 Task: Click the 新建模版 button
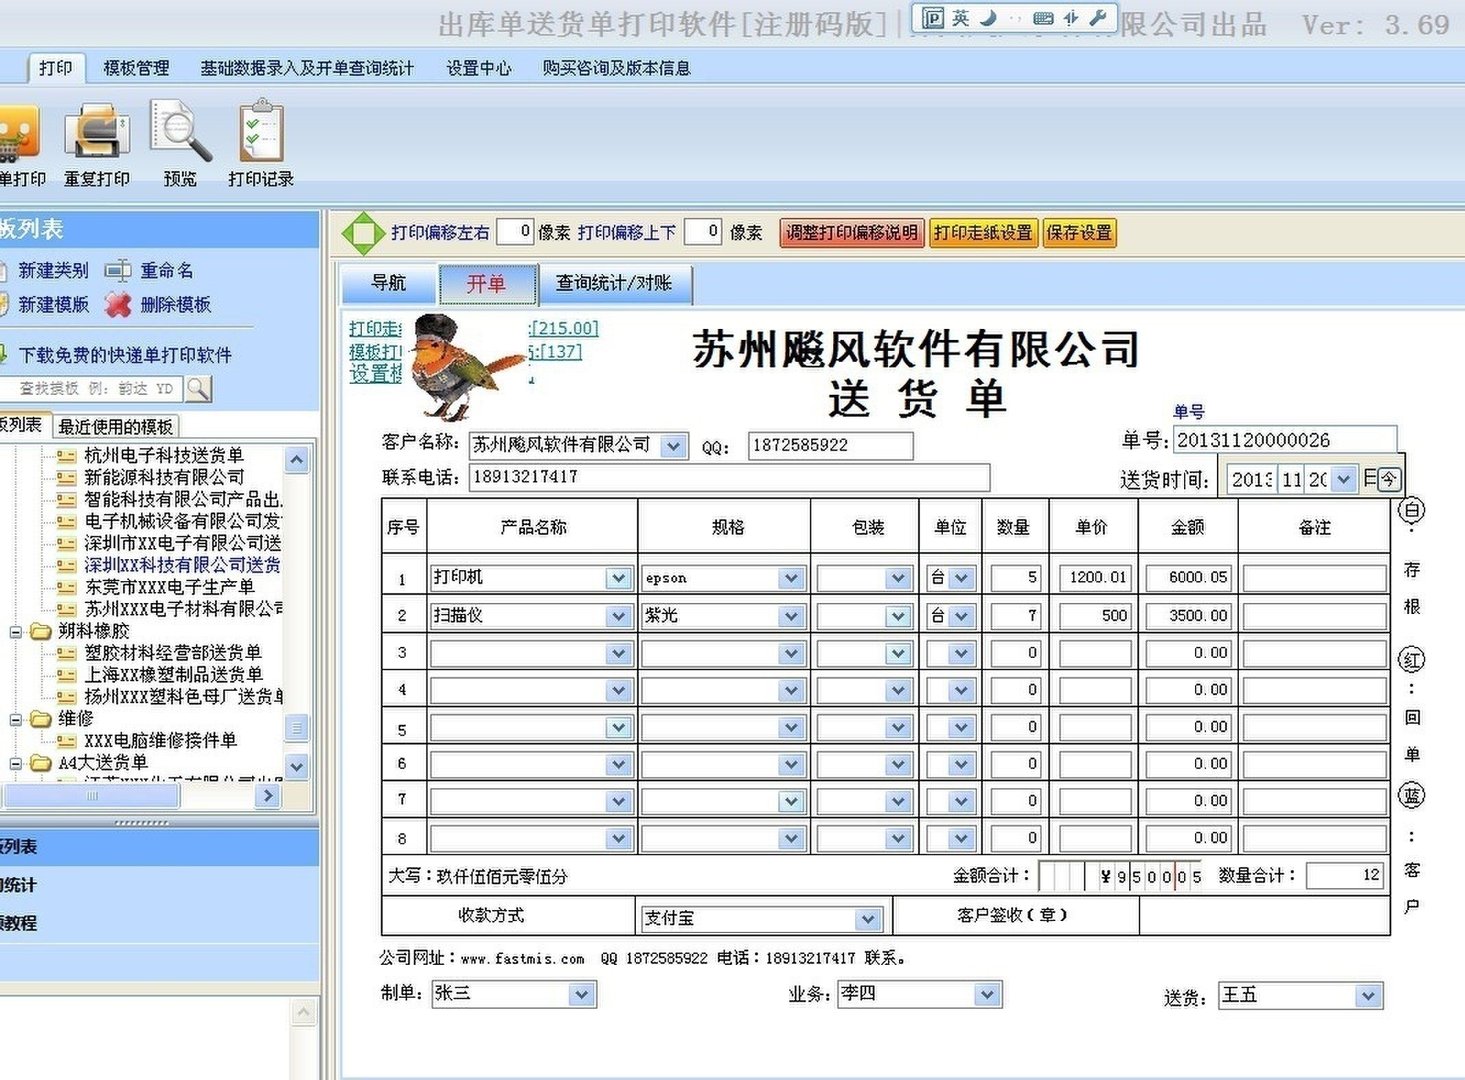(x=53, y=305)
